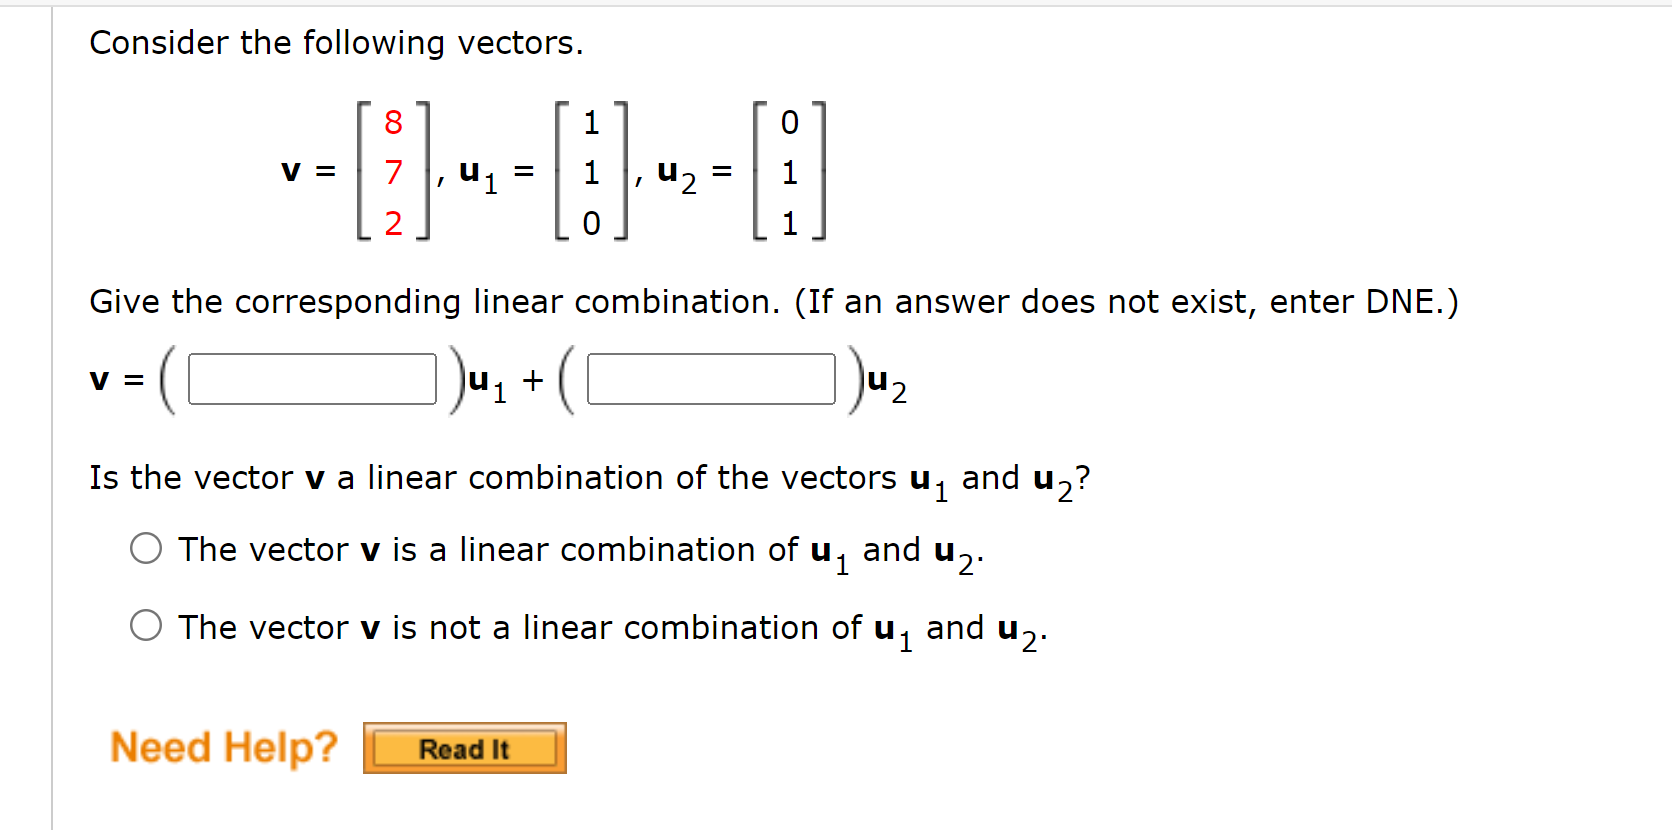Image resolution: width=1672 pixels, height=830 pixels.
Task: Click the coefficient input box before u1
Action: click(x=312, y=379)
